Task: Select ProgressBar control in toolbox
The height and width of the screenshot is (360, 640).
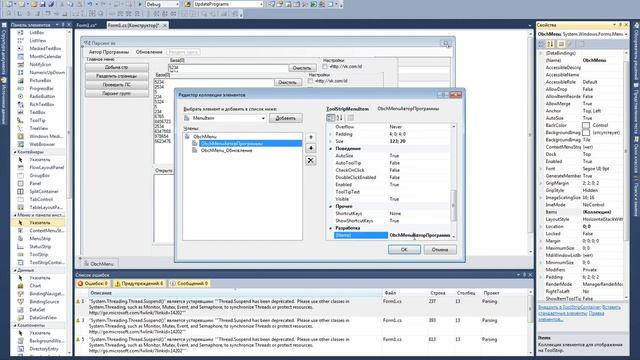Action: click(x=41, y=88)
